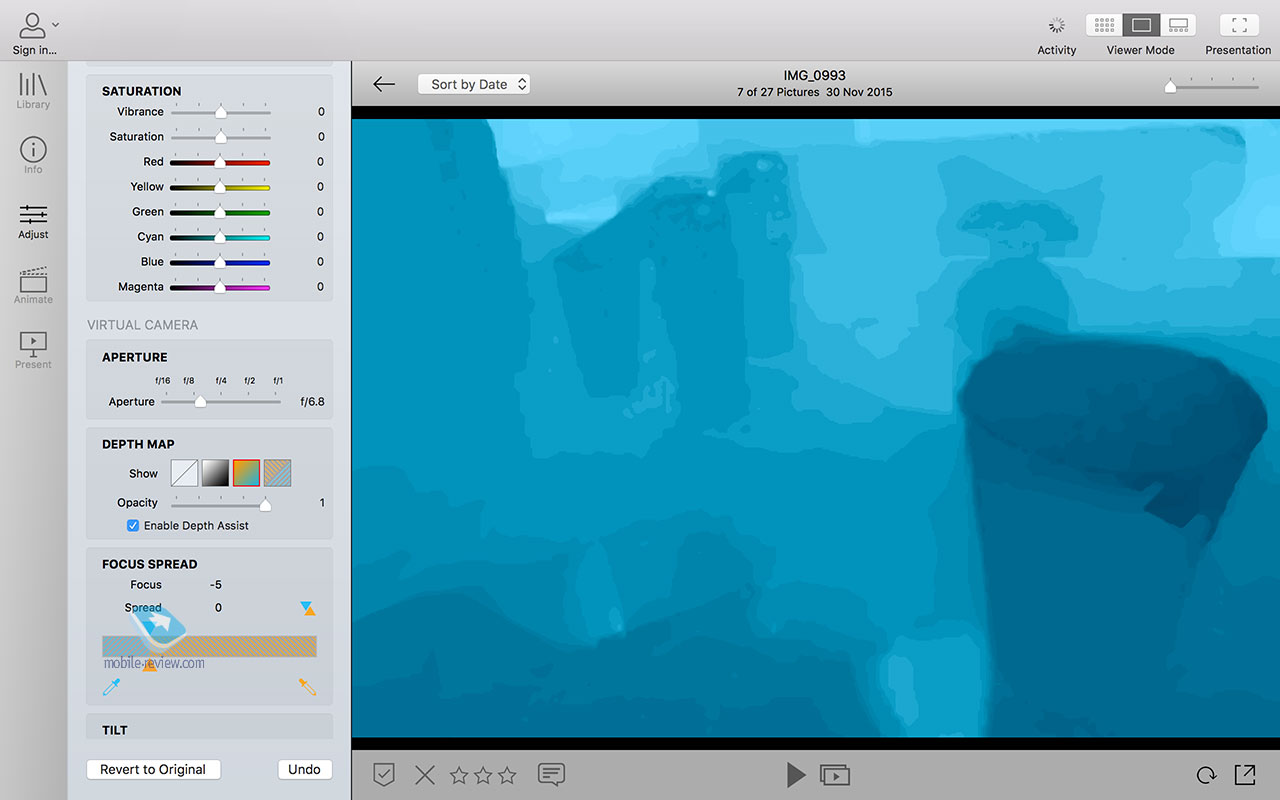The width and height of the screenshot is (1280, 800).
Task: Click the IMG_0993 picture title
Action: click(x=814, y=75)
